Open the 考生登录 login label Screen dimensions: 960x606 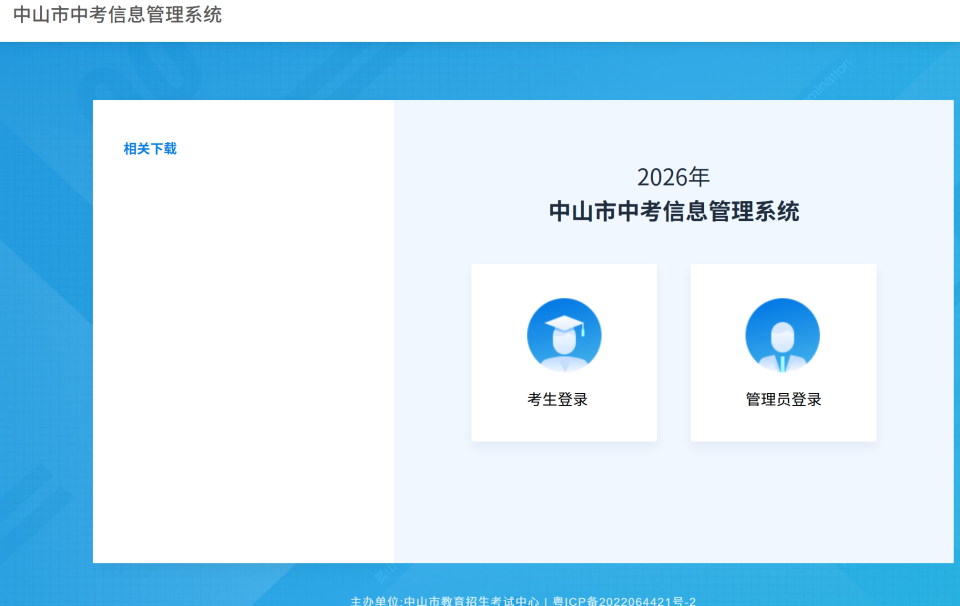click(x=557, y=400)
